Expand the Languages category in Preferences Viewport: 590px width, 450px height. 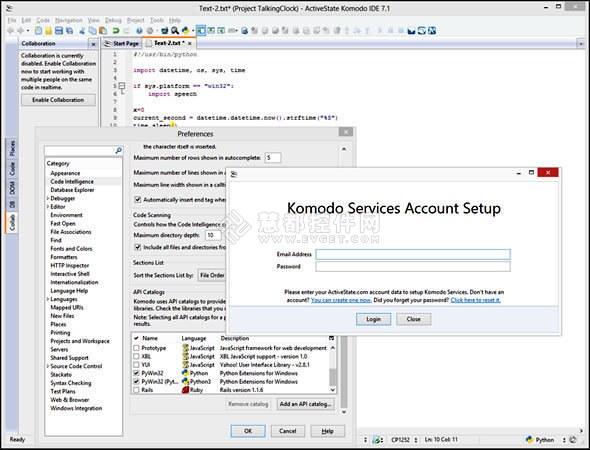point(48,299)
